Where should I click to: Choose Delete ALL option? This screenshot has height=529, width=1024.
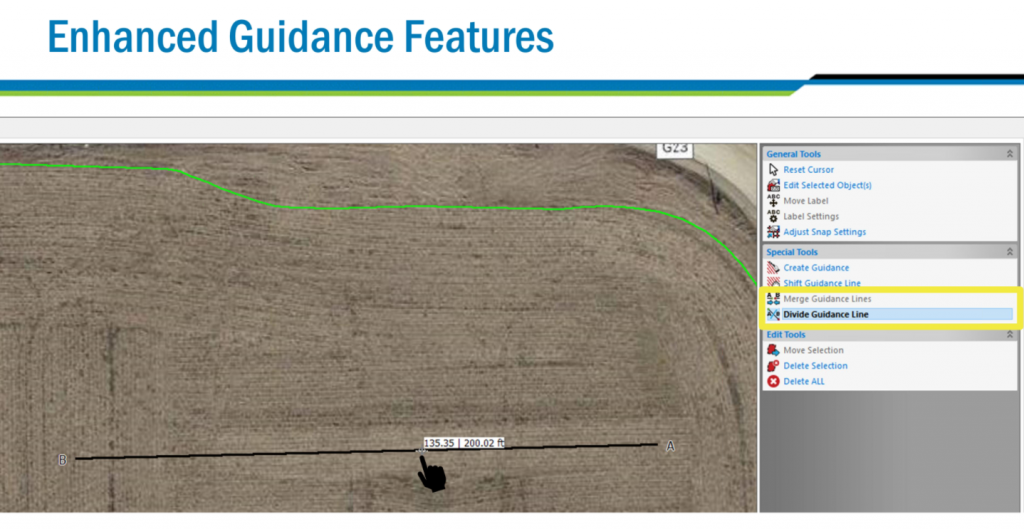coord(804,381)
